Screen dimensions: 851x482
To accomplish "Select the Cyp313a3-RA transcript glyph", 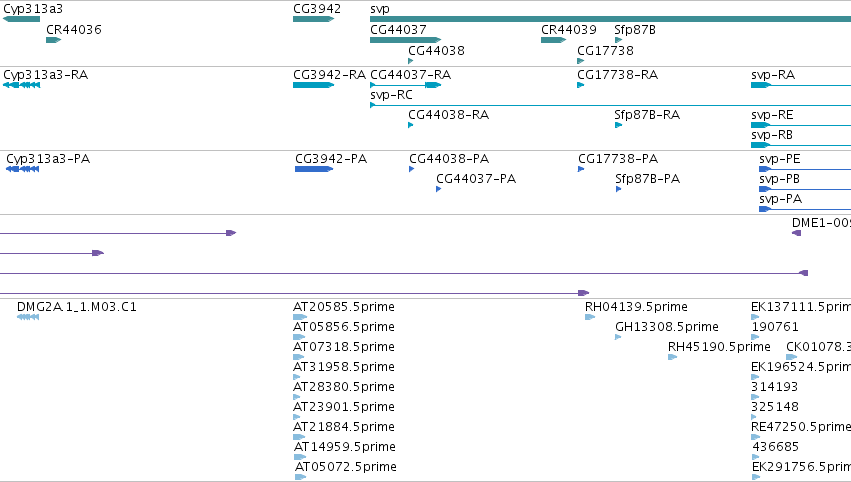I will click(x=21, y=85).
